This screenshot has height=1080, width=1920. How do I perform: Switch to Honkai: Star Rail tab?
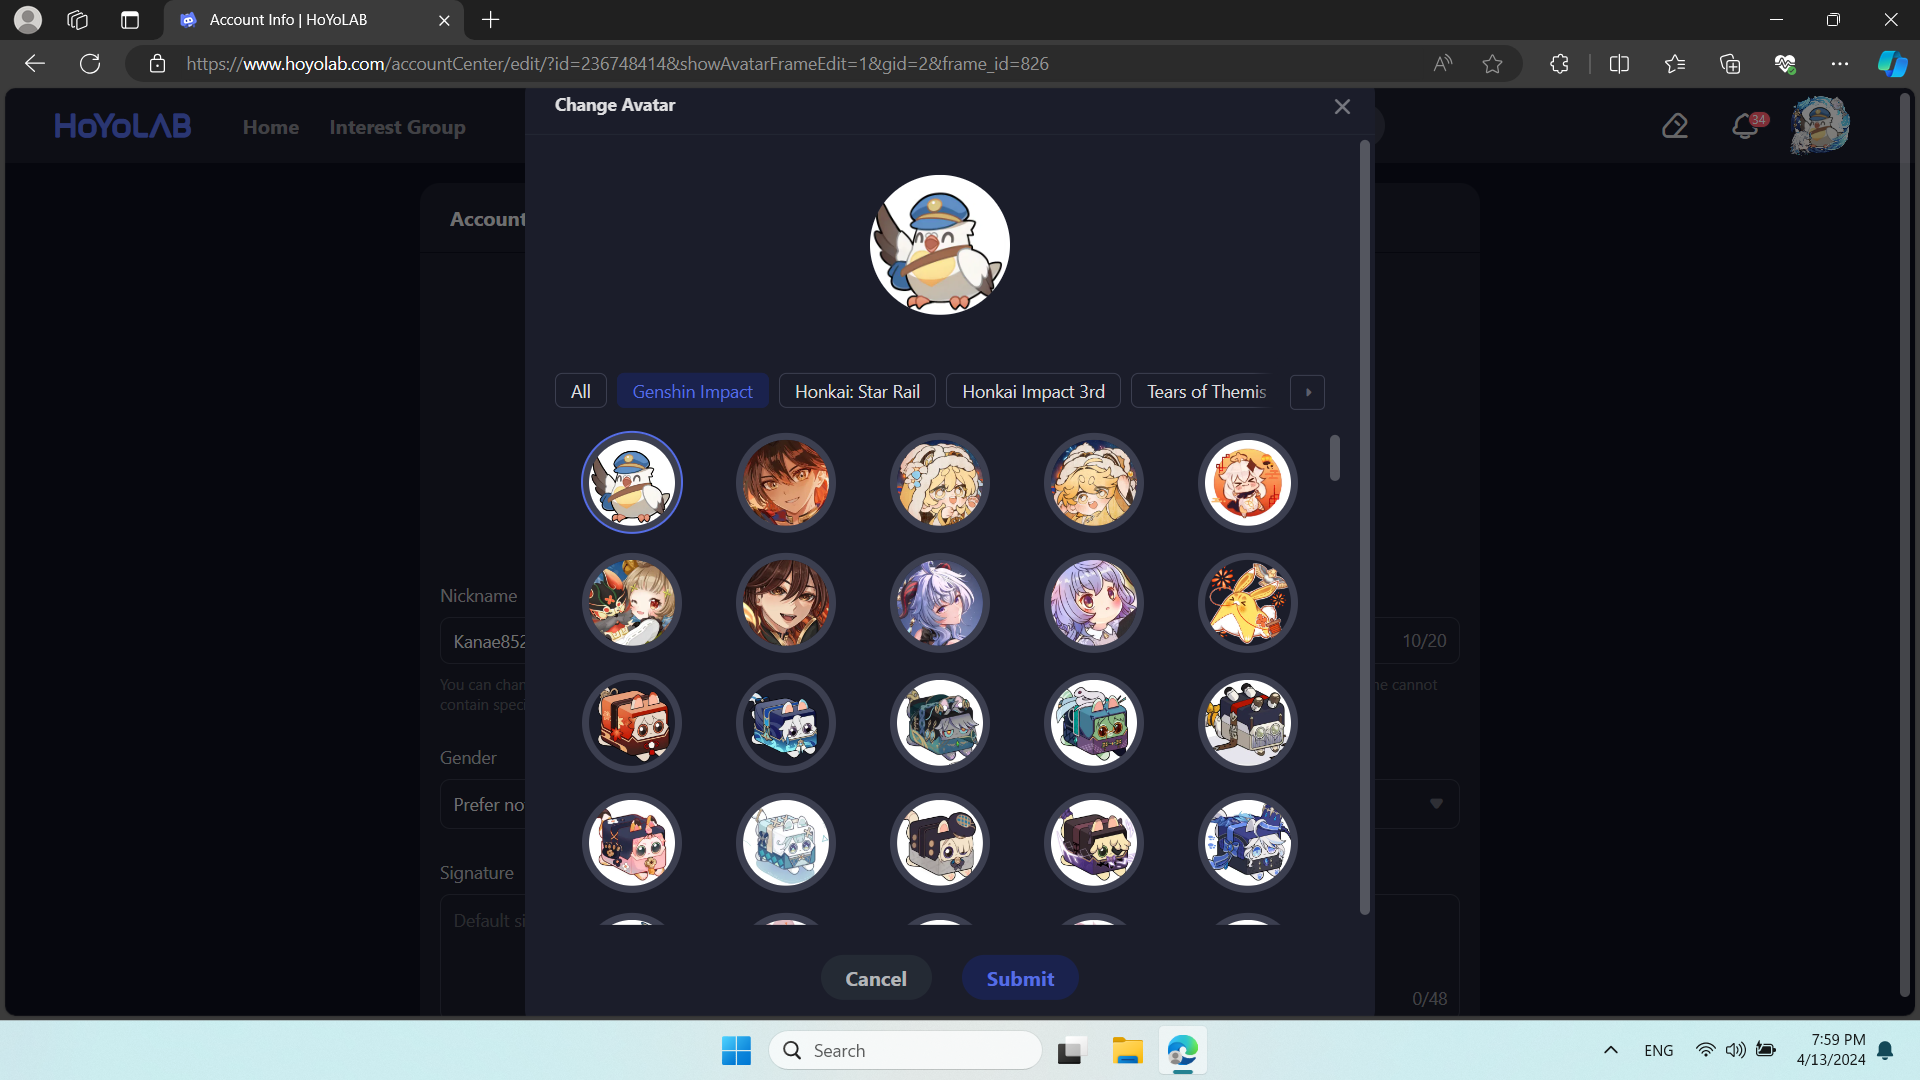click(857, 391)
